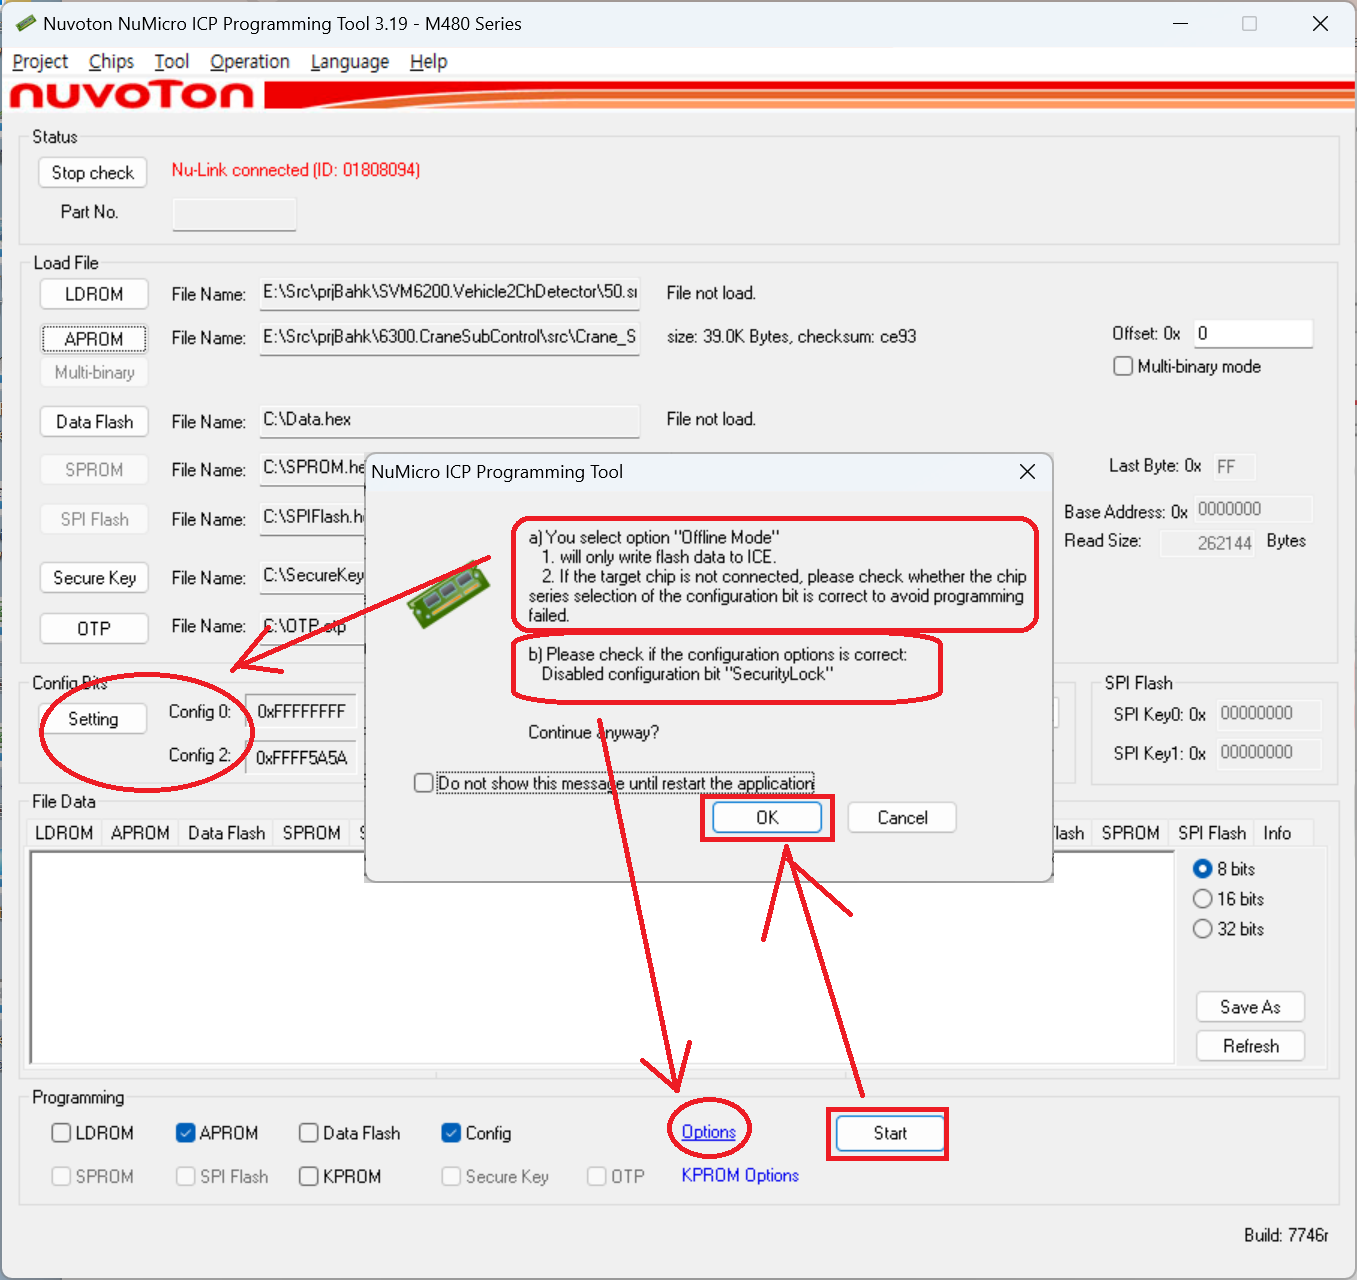Click the Secure Key load button
The height and width of the screenshot is (1280, 1357).
(x=94, y=578)
